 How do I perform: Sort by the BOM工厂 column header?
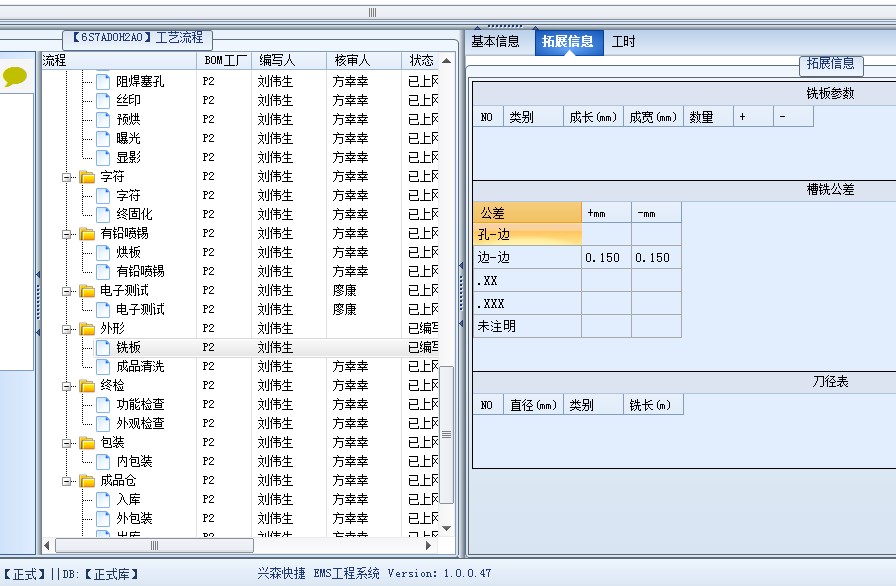[225, 61]
